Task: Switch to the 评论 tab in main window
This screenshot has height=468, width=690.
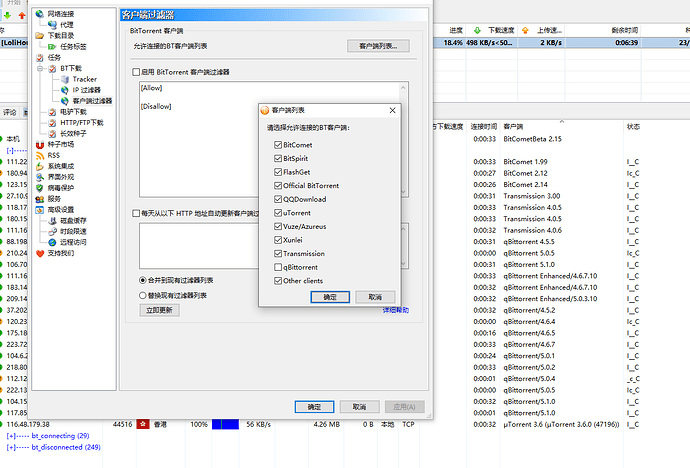Action: click(x=10, y=113)
